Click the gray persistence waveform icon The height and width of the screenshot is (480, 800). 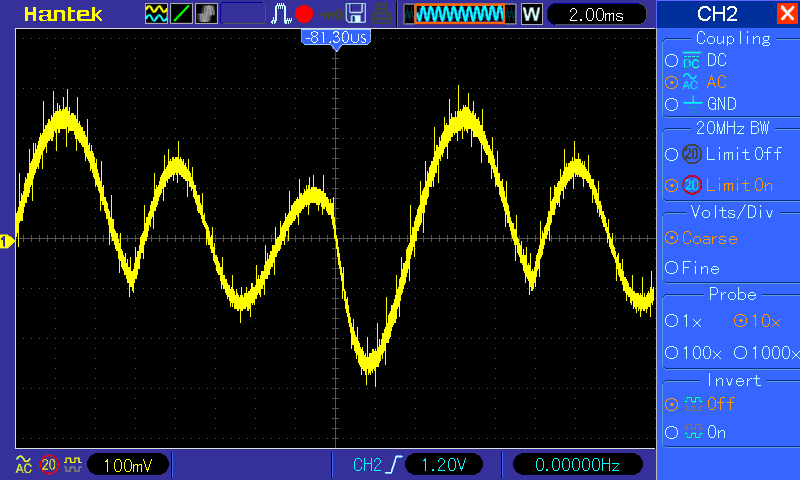[206, 14]
